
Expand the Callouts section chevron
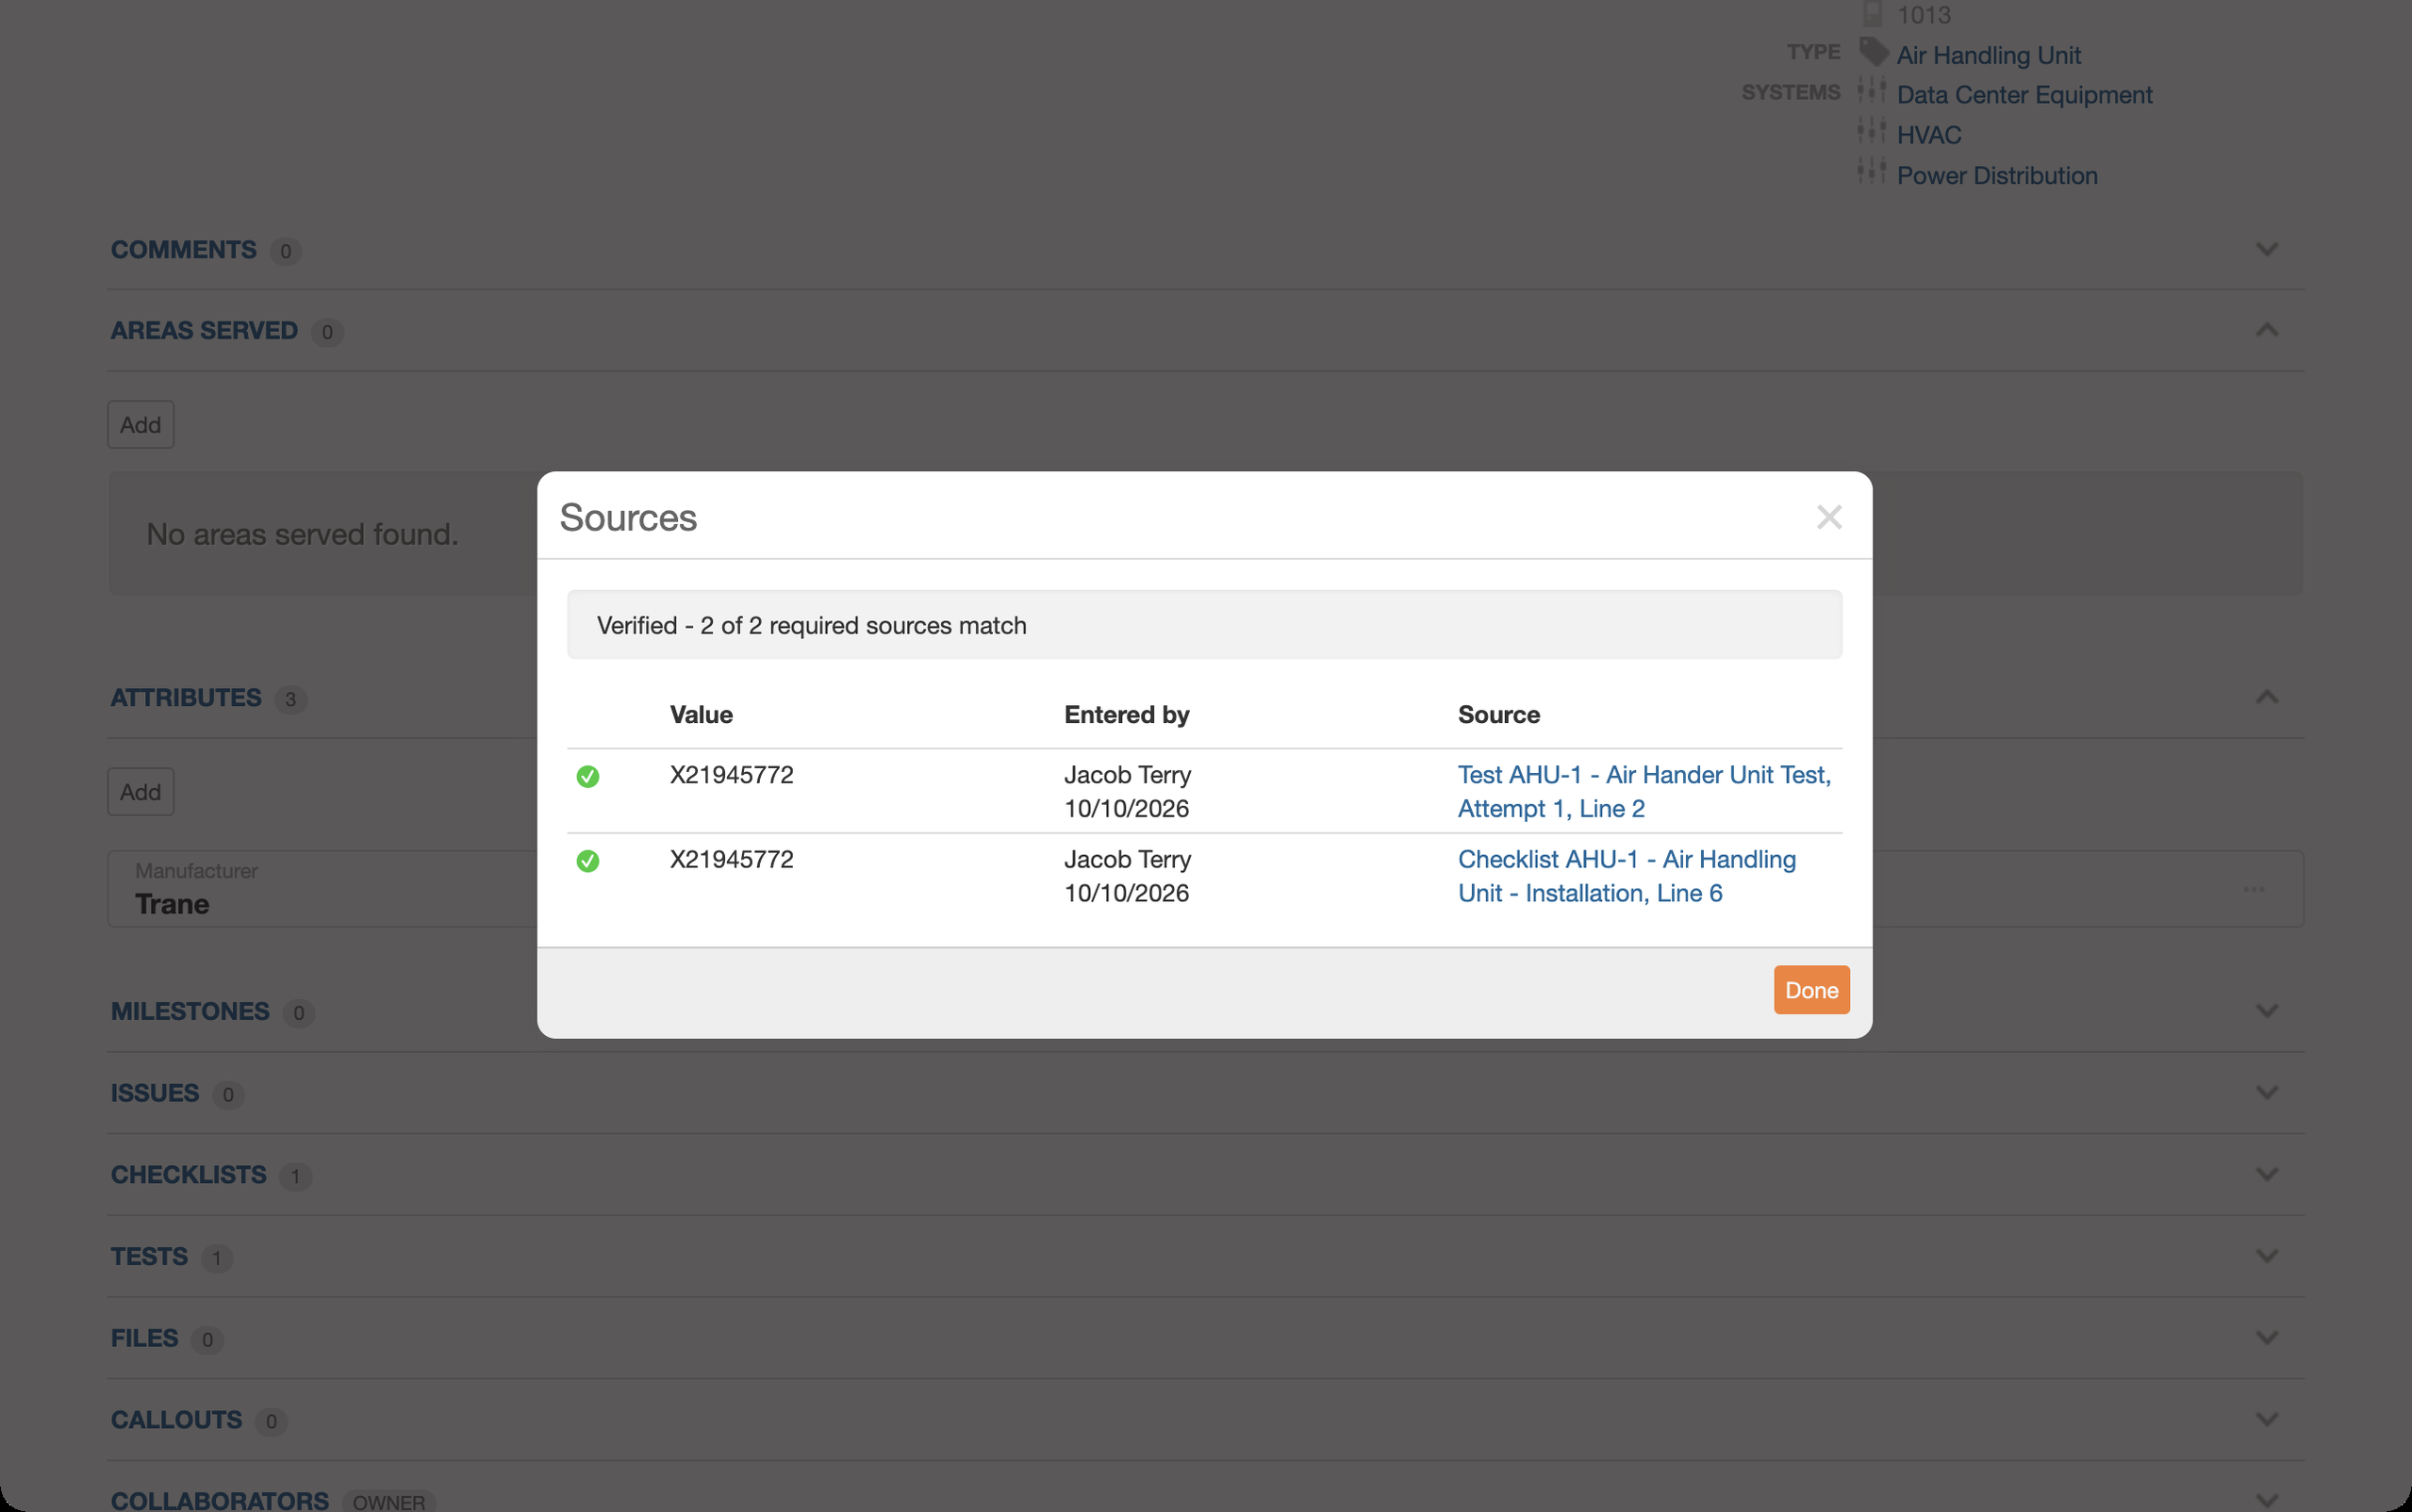point(2267,1420)
